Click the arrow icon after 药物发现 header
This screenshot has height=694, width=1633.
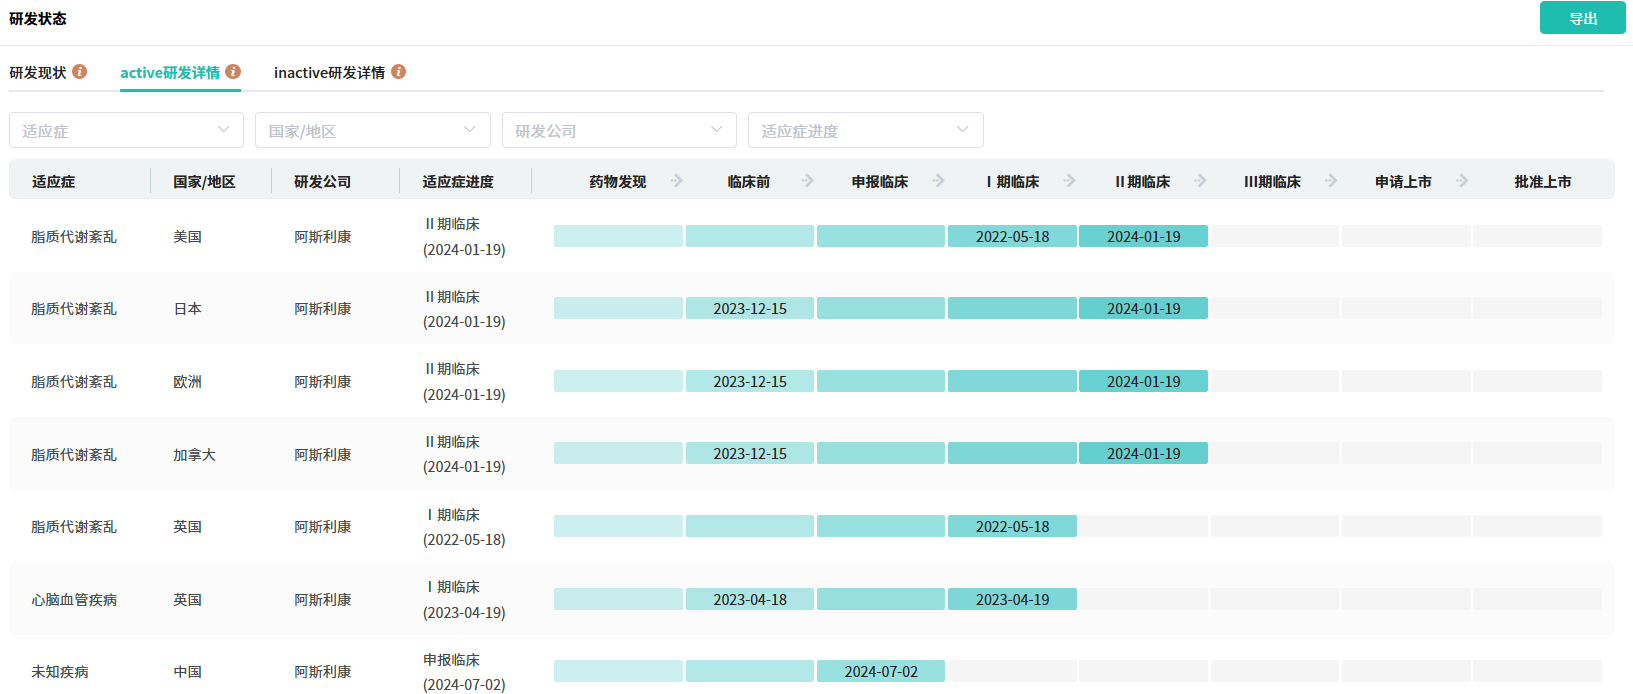[677, 181]
